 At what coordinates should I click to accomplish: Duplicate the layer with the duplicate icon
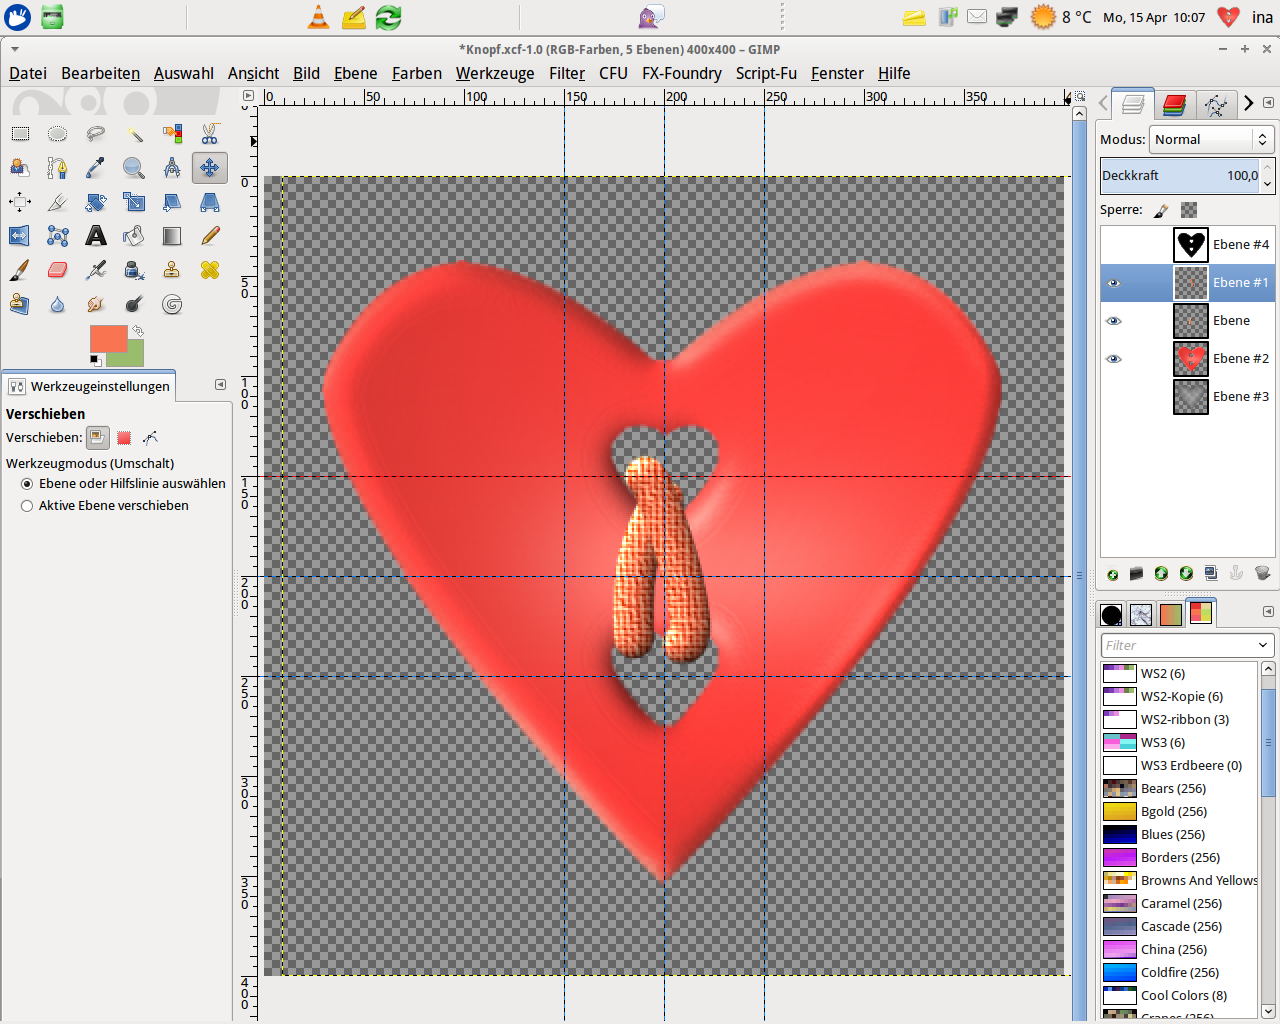tap(1211, 573)
